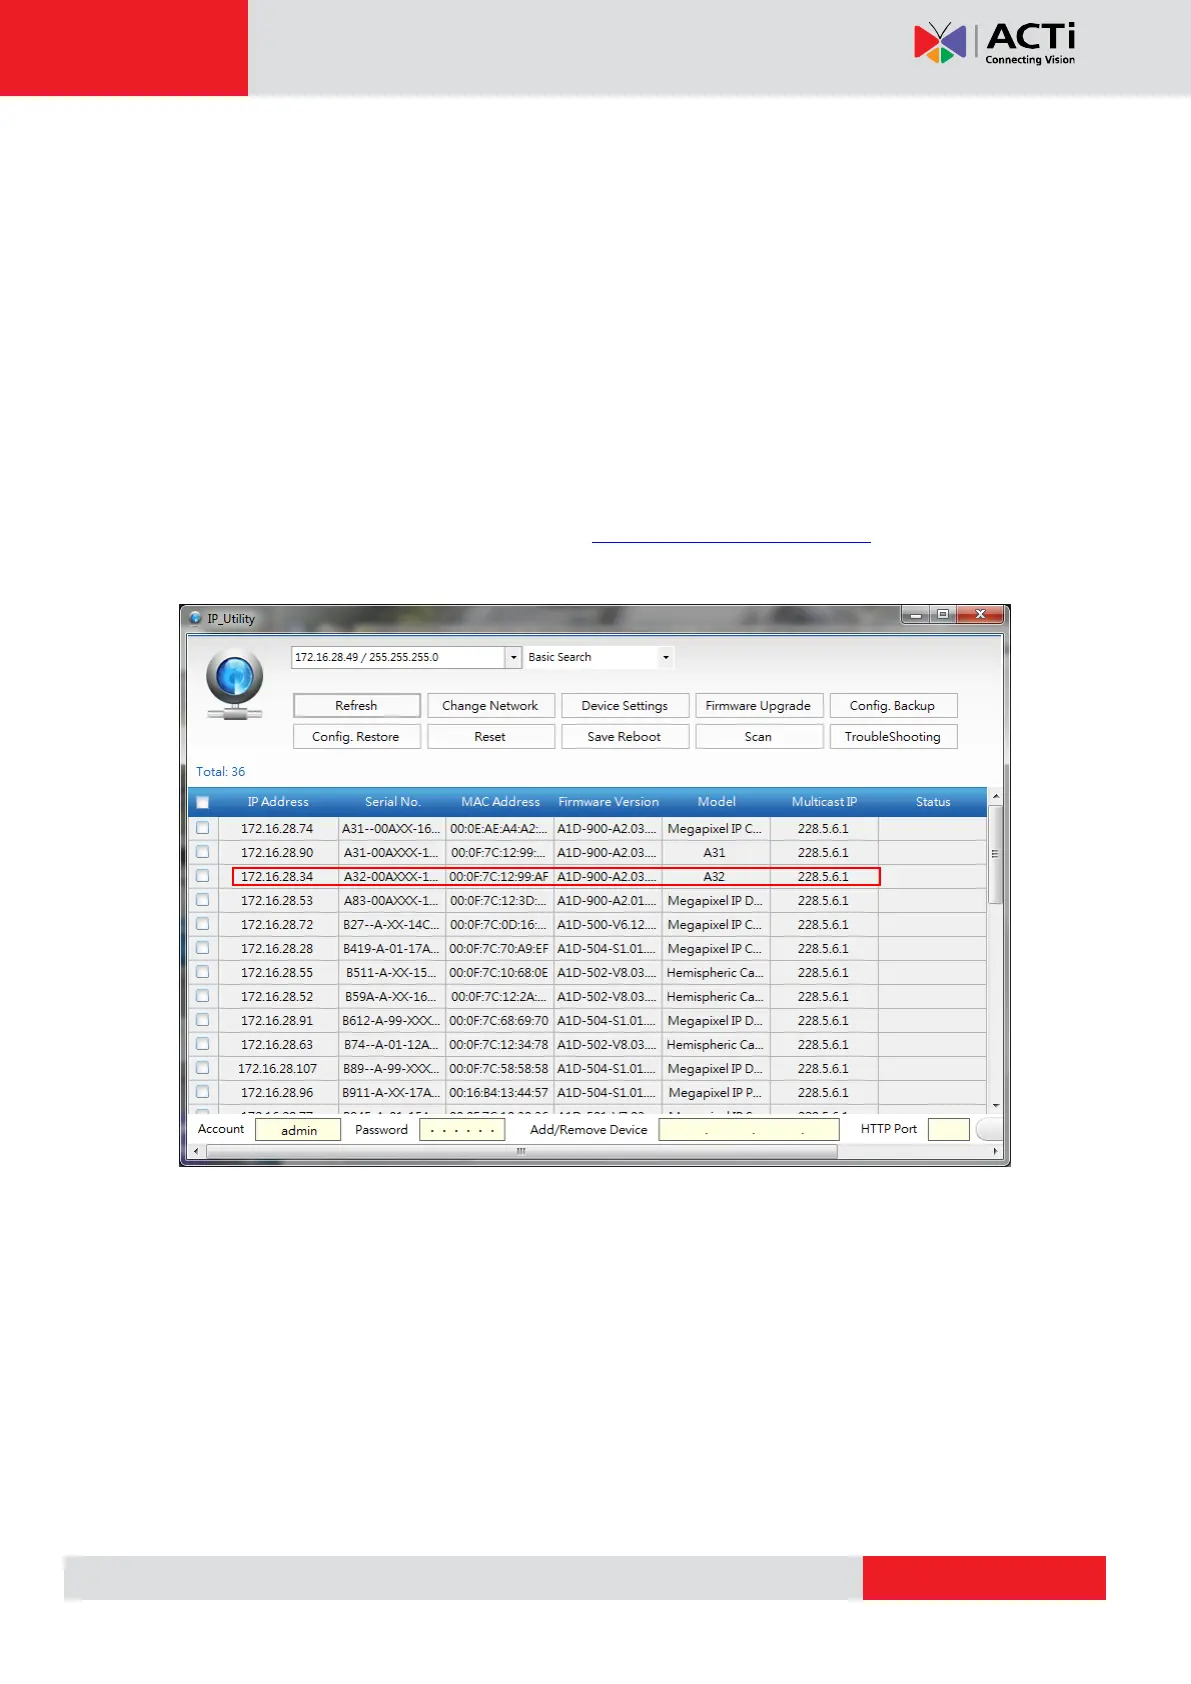Select serial cell B419-A-01-17A...
The height and width of the screenshot is (1684, 1191).
[391, 949]
